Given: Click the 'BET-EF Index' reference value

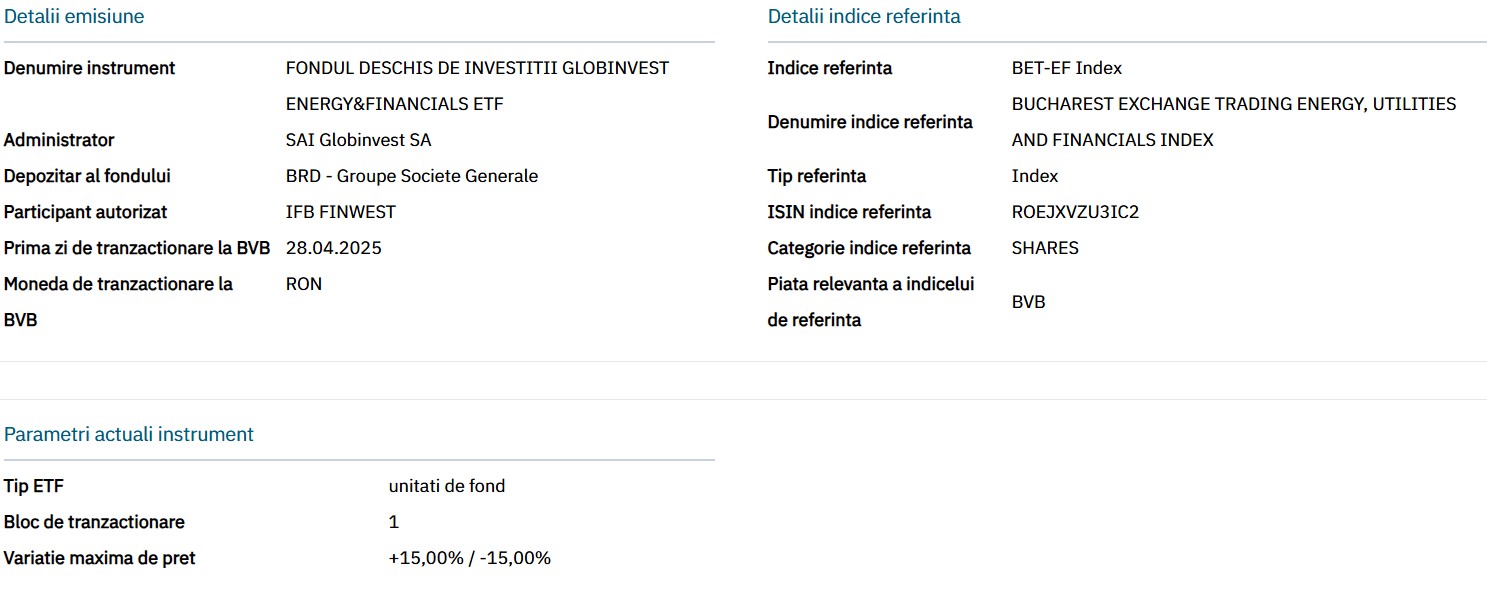Looking at the screenshot, I should [x=1067, y=69].
